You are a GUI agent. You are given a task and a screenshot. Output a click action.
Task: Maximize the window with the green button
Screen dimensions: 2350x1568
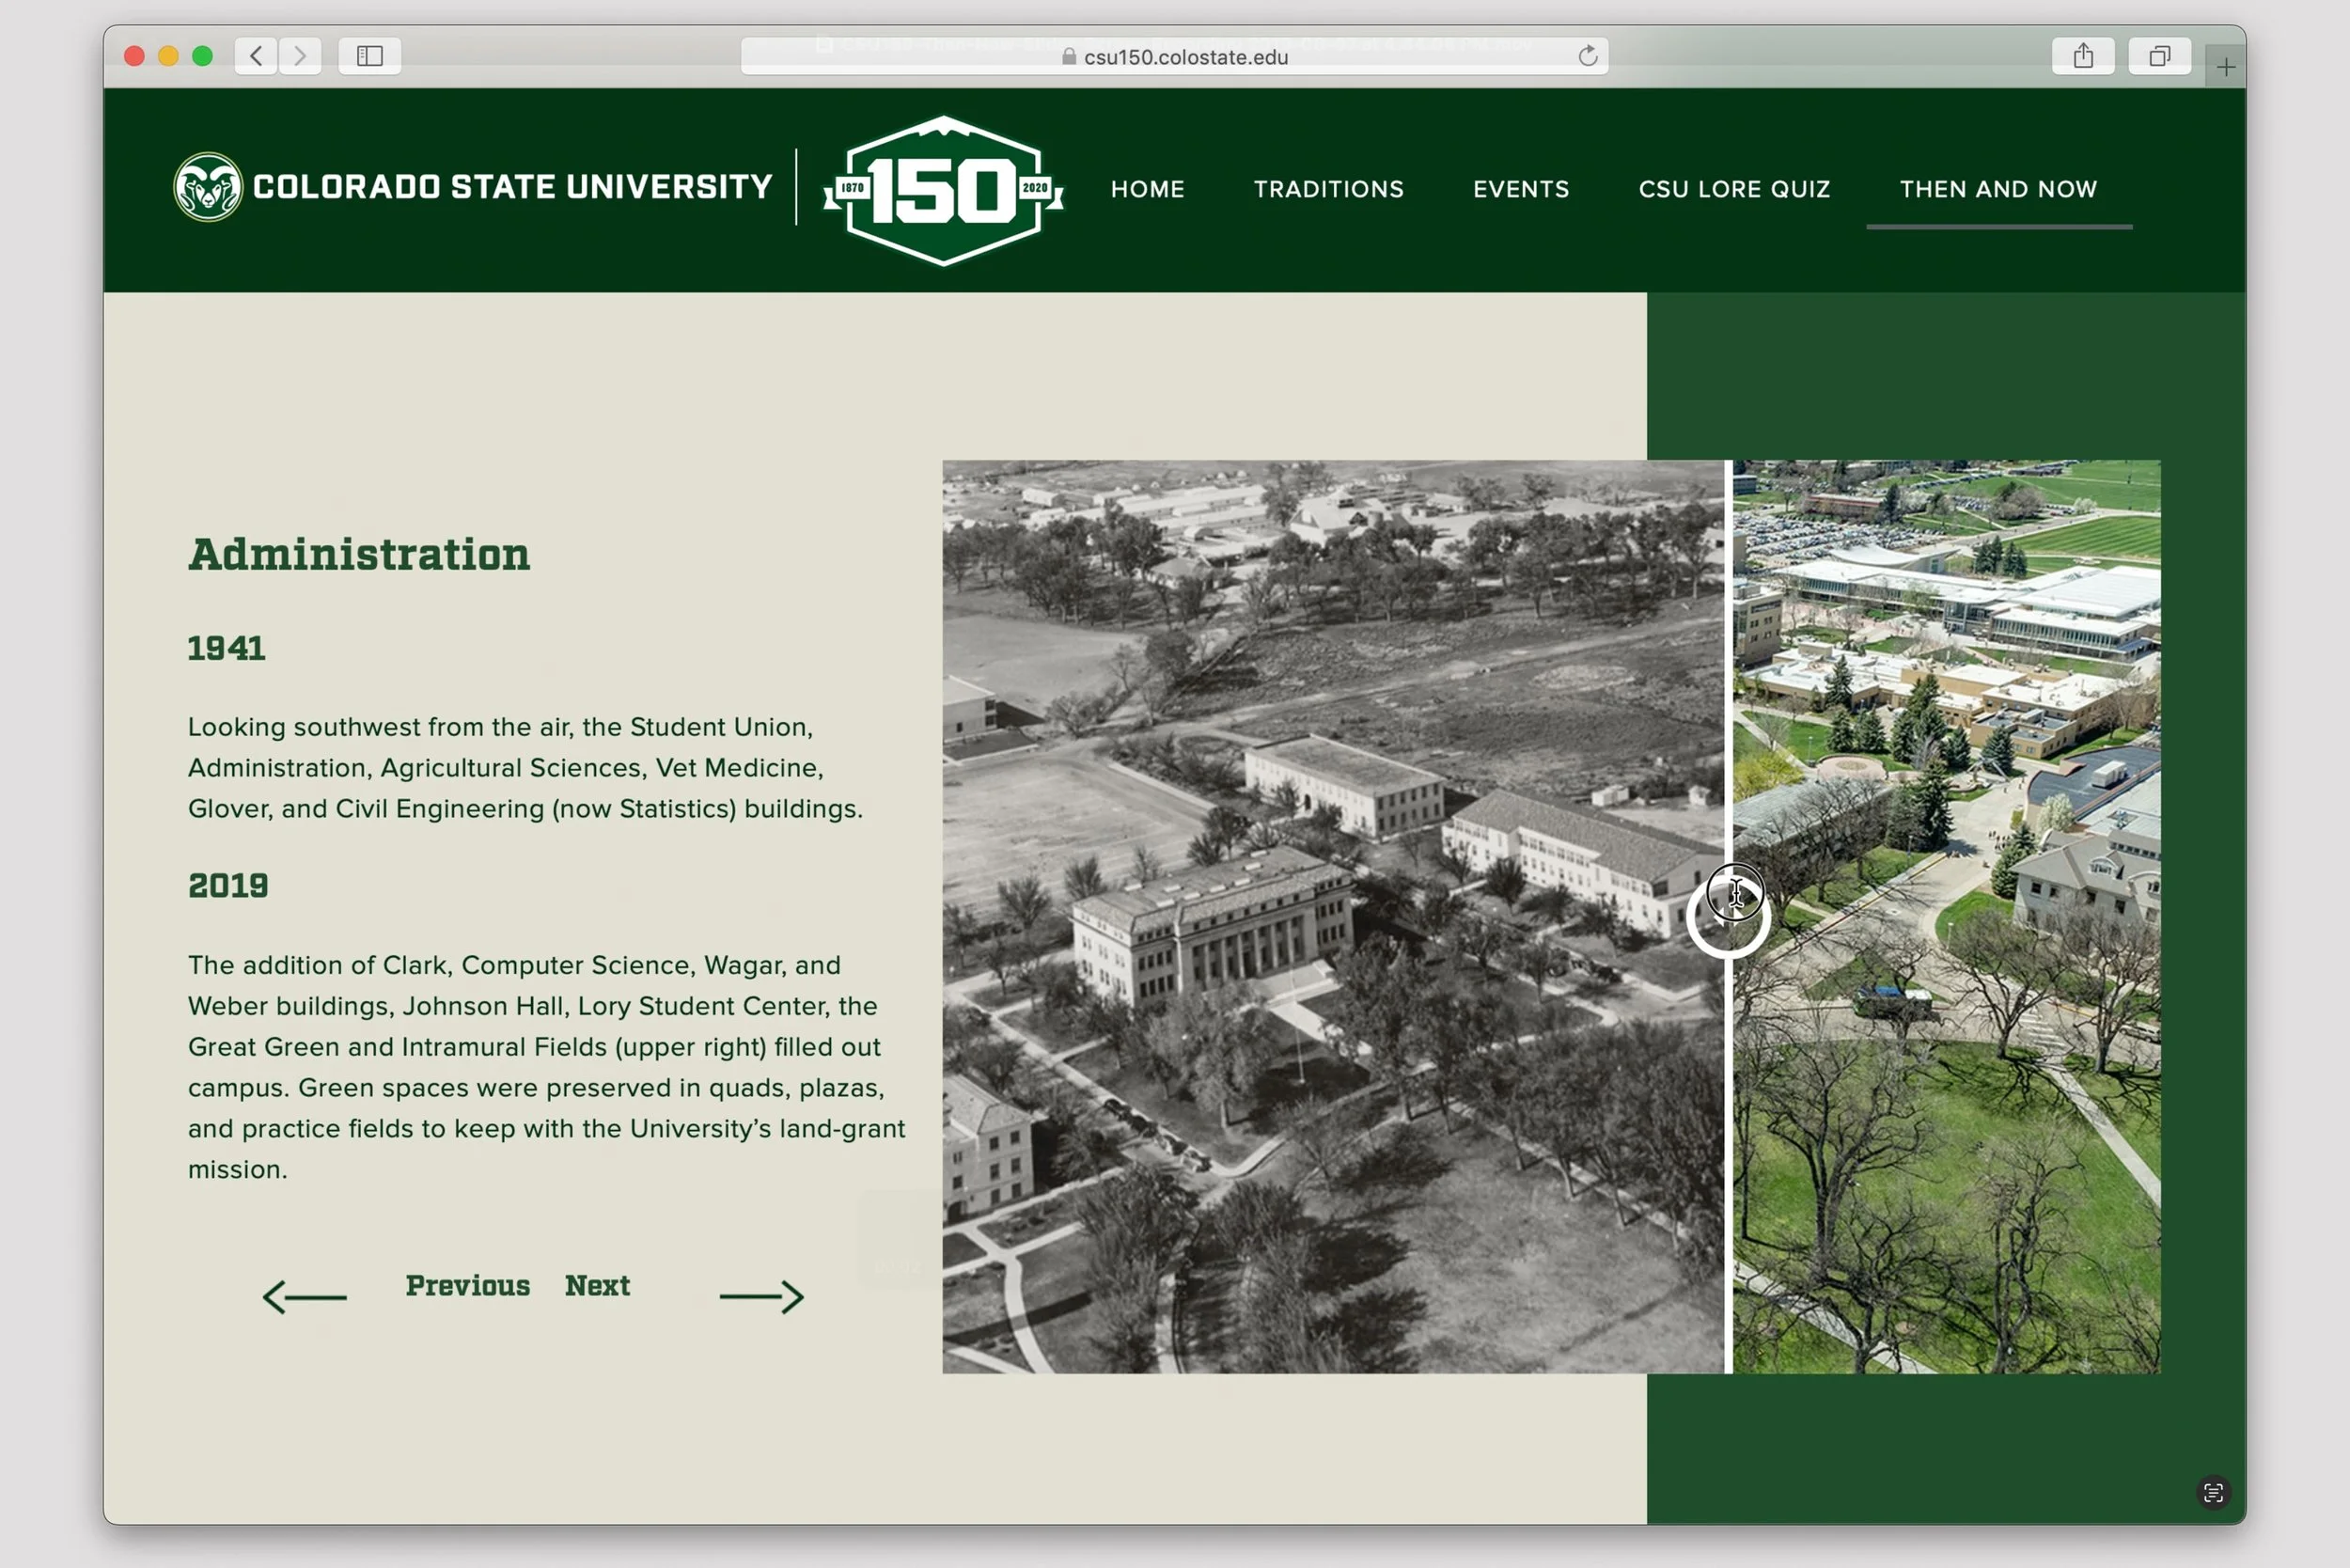(202, 56)
